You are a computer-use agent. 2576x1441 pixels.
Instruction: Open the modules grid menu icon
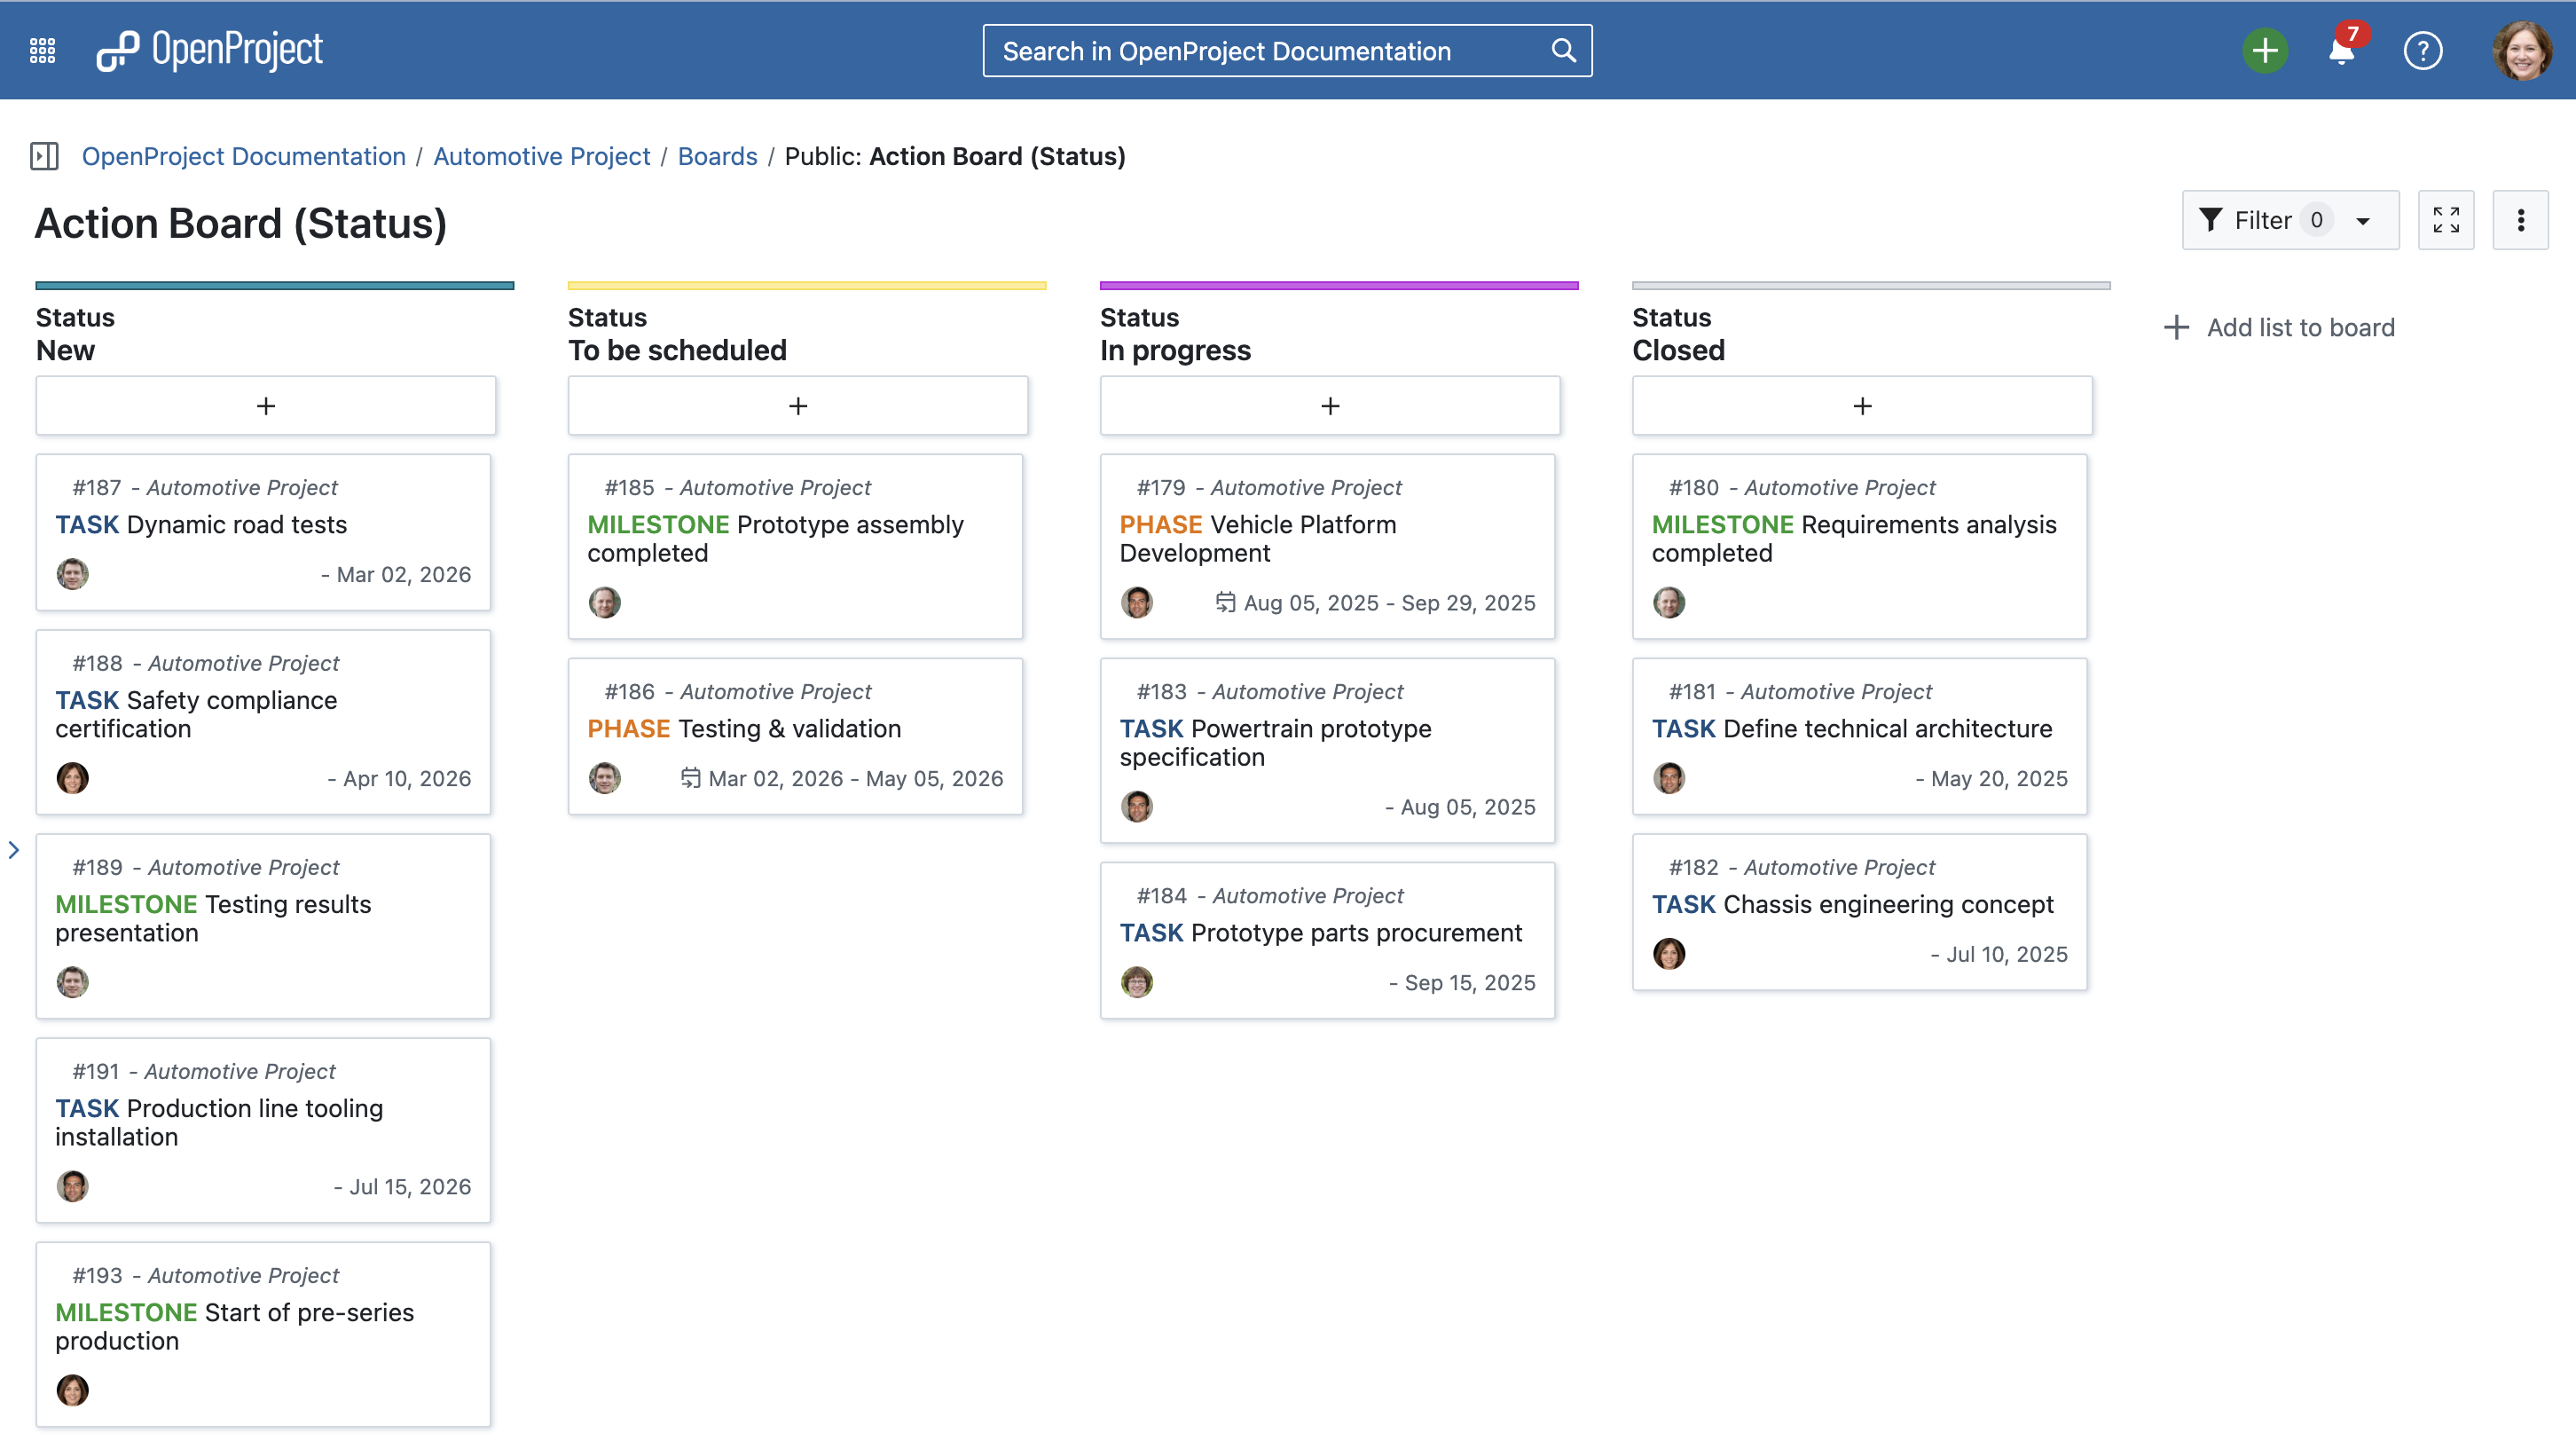(x=42, y=50)
